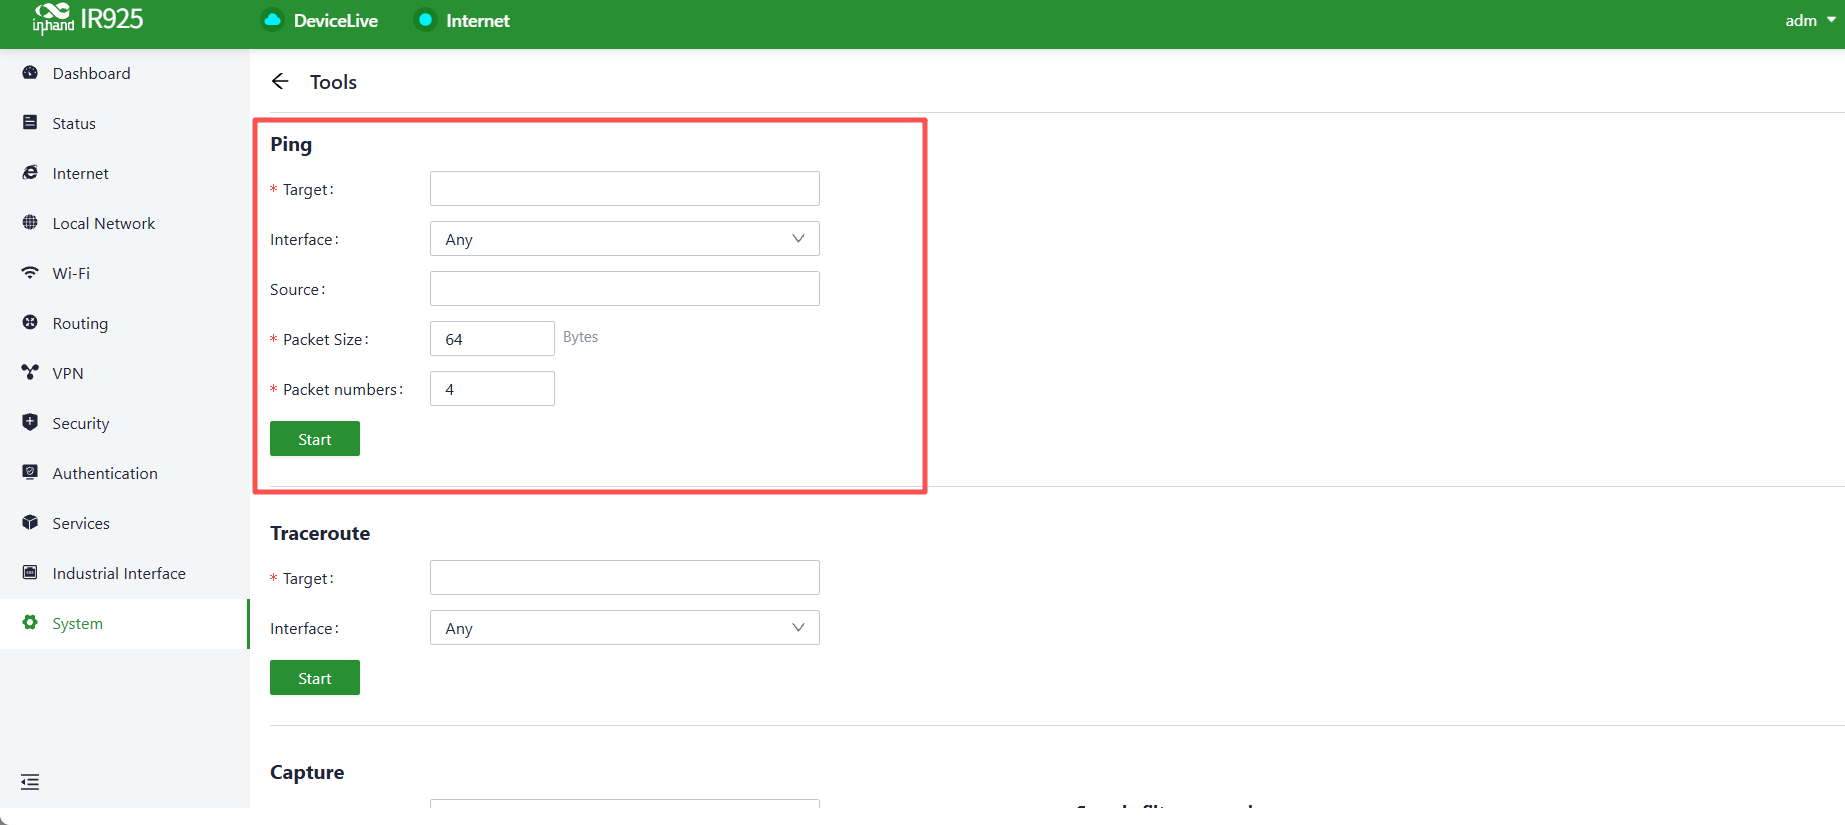Focus the Ping Target input field

(625, 189)
